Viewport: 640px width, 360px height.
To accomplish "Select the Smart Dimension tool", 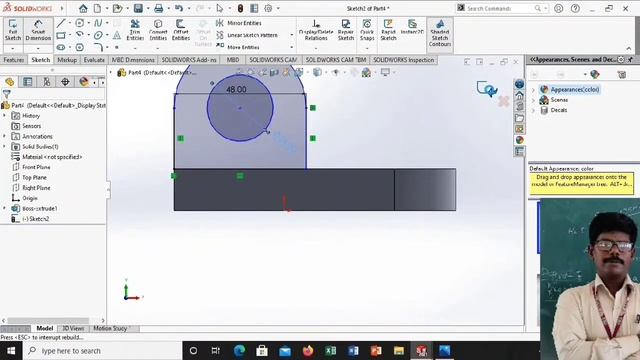I will (x=38, y=30).
